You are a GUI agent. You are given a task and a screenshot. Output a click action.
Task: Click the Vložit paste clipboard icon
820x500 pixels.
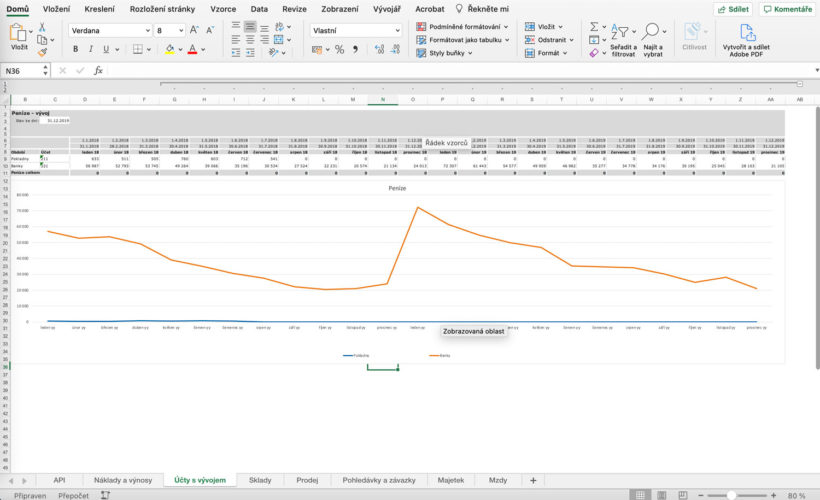point(17,32)
